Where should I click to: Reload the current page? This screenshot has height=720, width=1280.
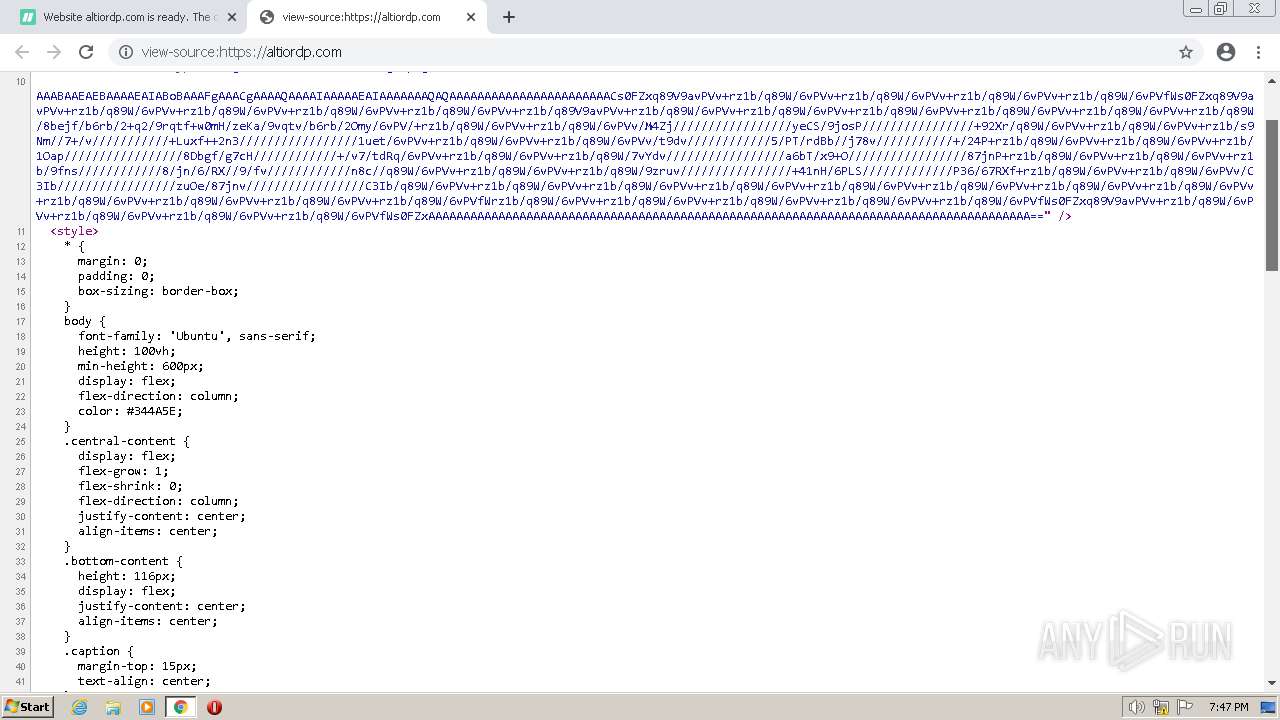(86, 52)
